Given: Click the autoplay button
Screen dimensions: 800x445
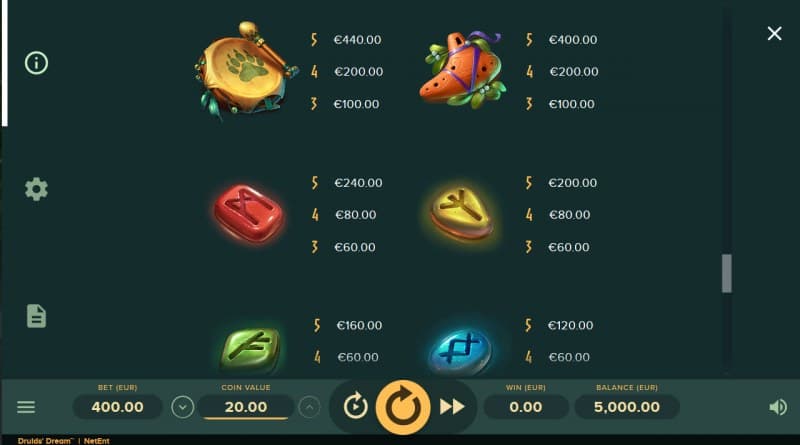Looking at the screenshot, I should click(x=355, y=407).
